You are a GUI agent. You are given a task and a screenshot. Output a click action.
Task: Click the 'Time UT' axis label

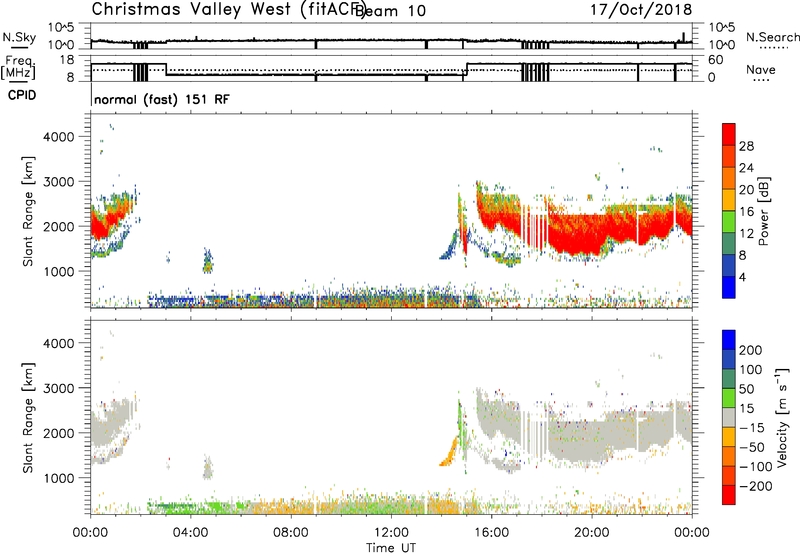(391, 548)
